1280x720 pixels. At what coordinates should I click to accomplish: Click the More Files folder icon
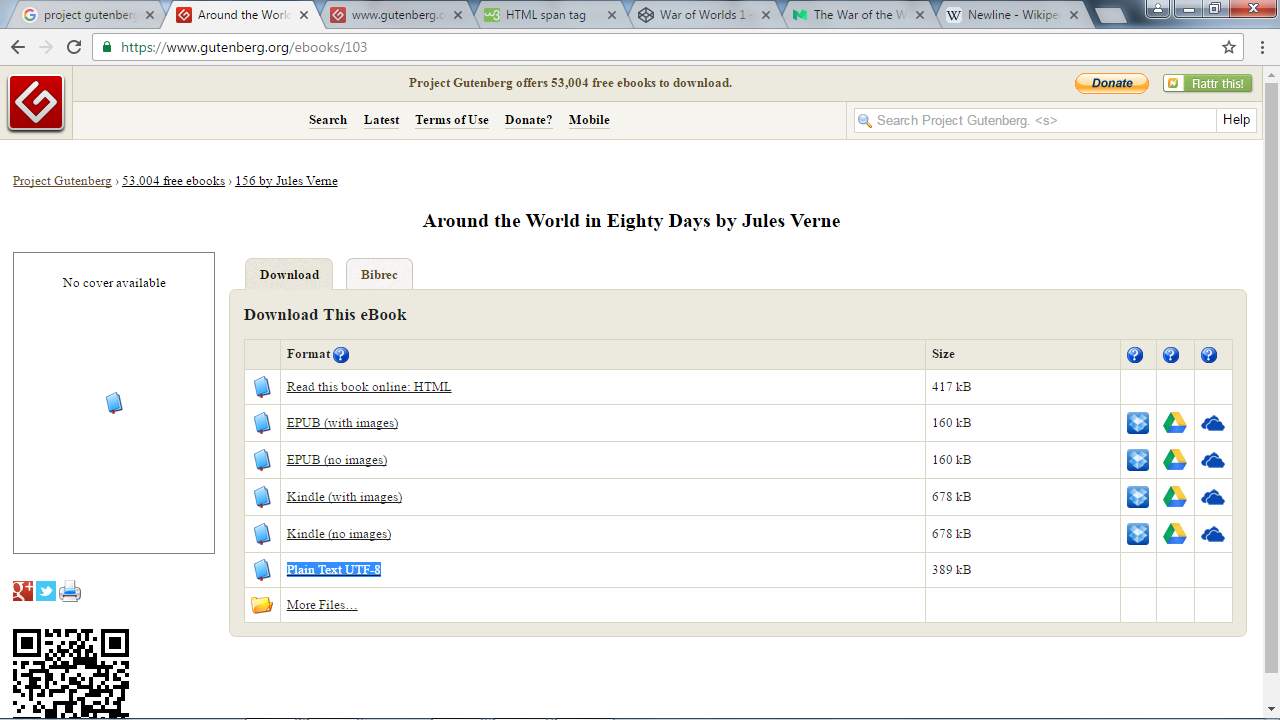(262, 605)
